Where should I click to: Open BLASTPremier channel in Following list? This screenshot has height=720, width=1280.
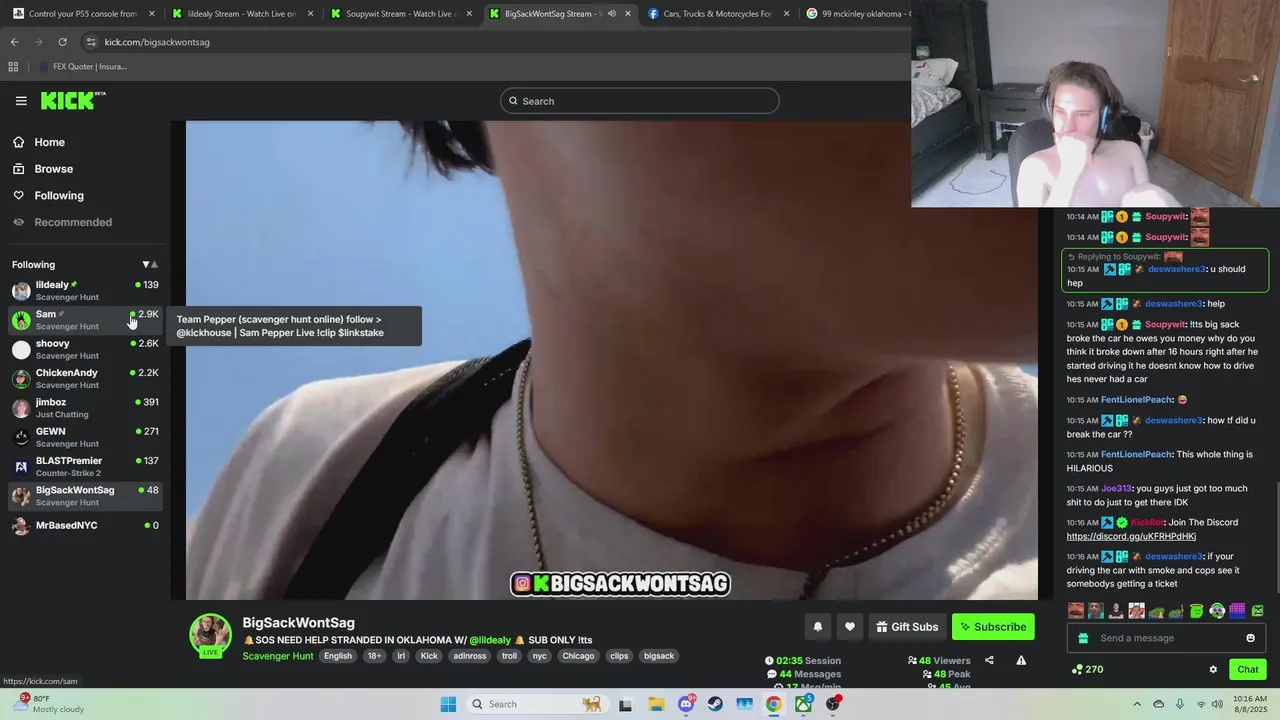click(x=85, y=466)
